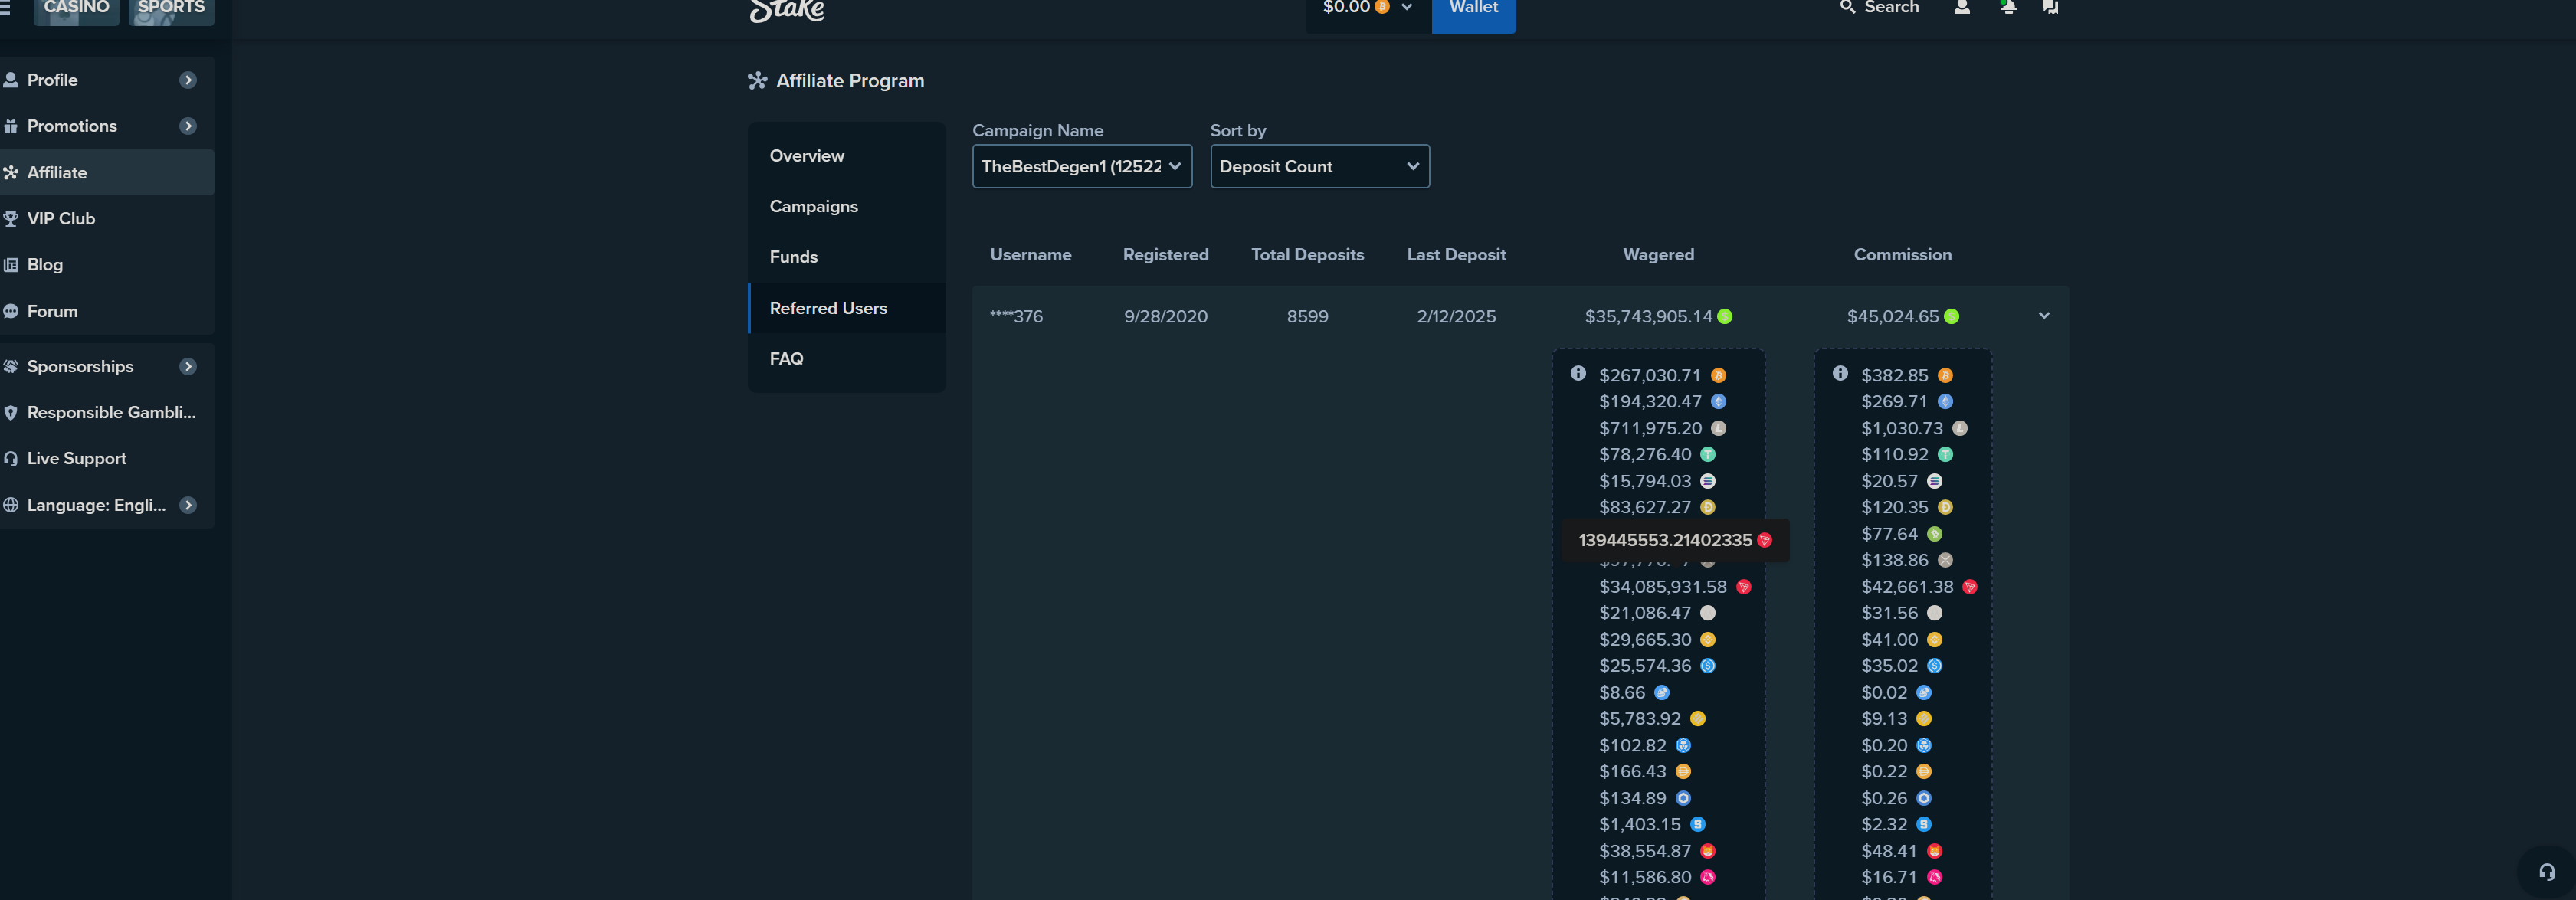Click the Promotions gift icon
The height and width of the screenshot is (900, 2576).
point(11,126)
